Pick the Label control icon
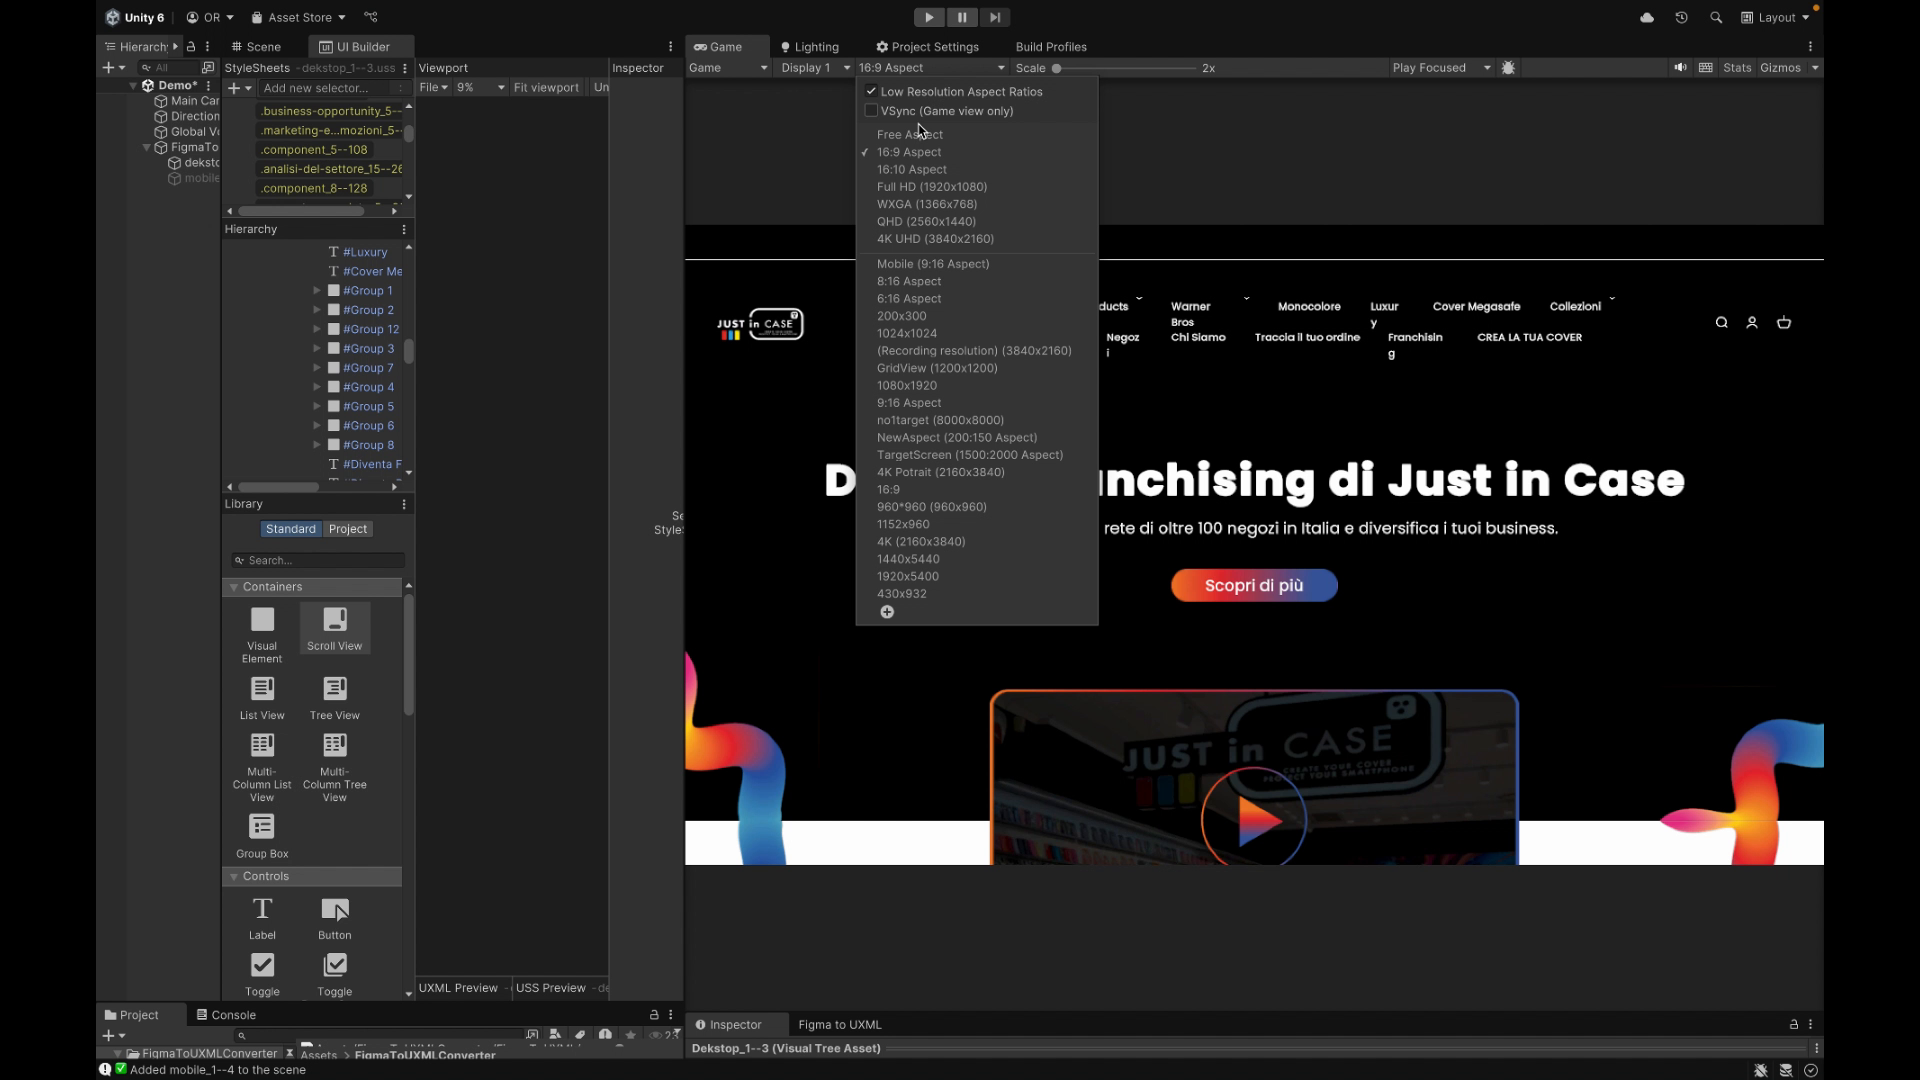This screenshot has width=1920, height=1080. click(x=262, y=918)
